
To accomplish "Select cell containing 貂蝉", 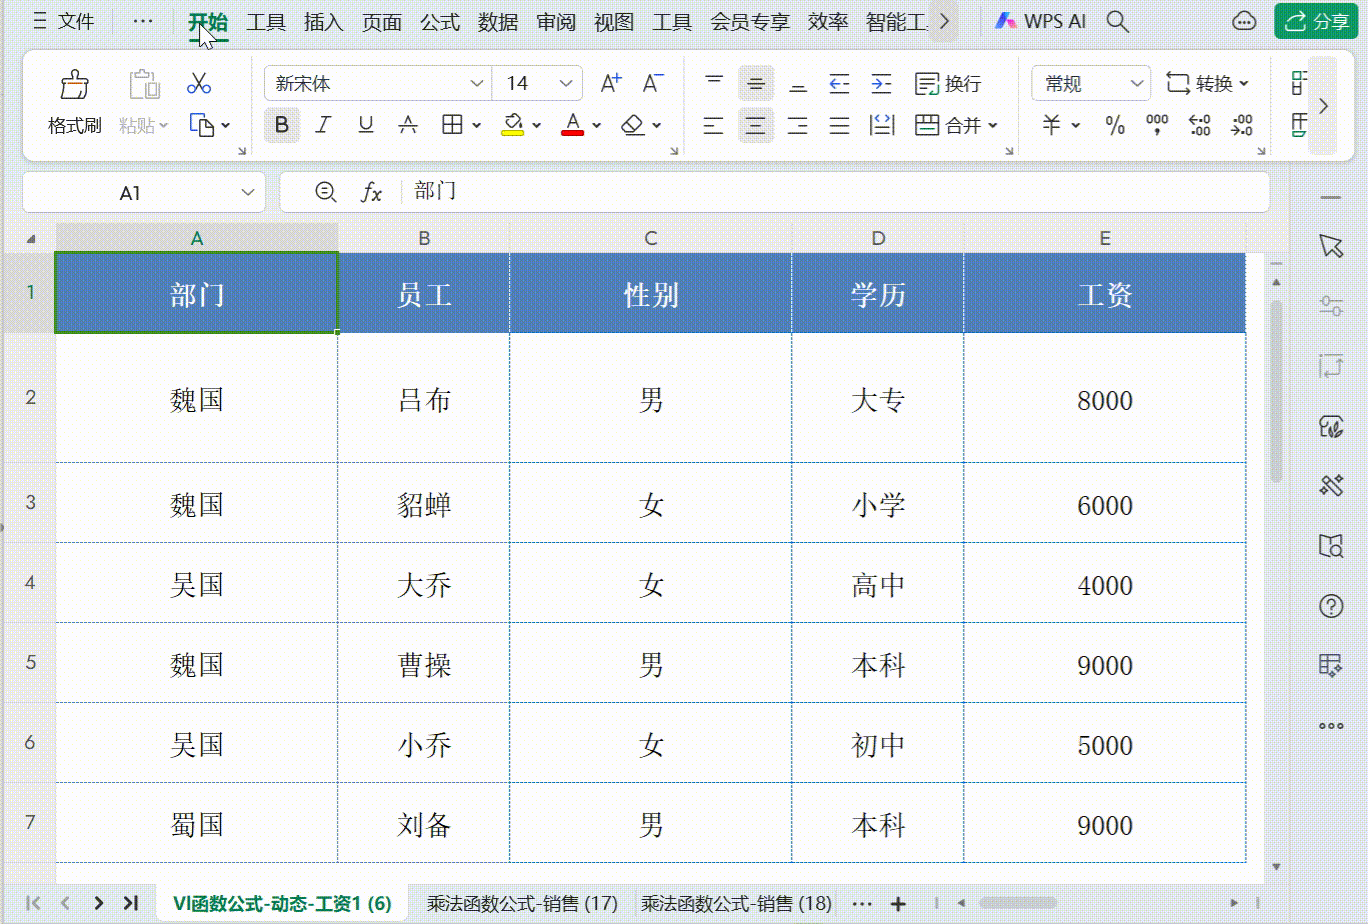I will 424,503.
